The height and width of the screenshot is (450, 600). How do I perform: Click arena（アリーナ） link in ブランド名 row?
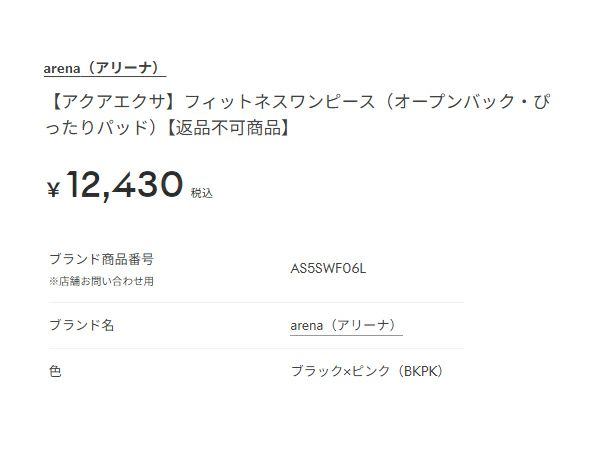click(x=345, y=325)
